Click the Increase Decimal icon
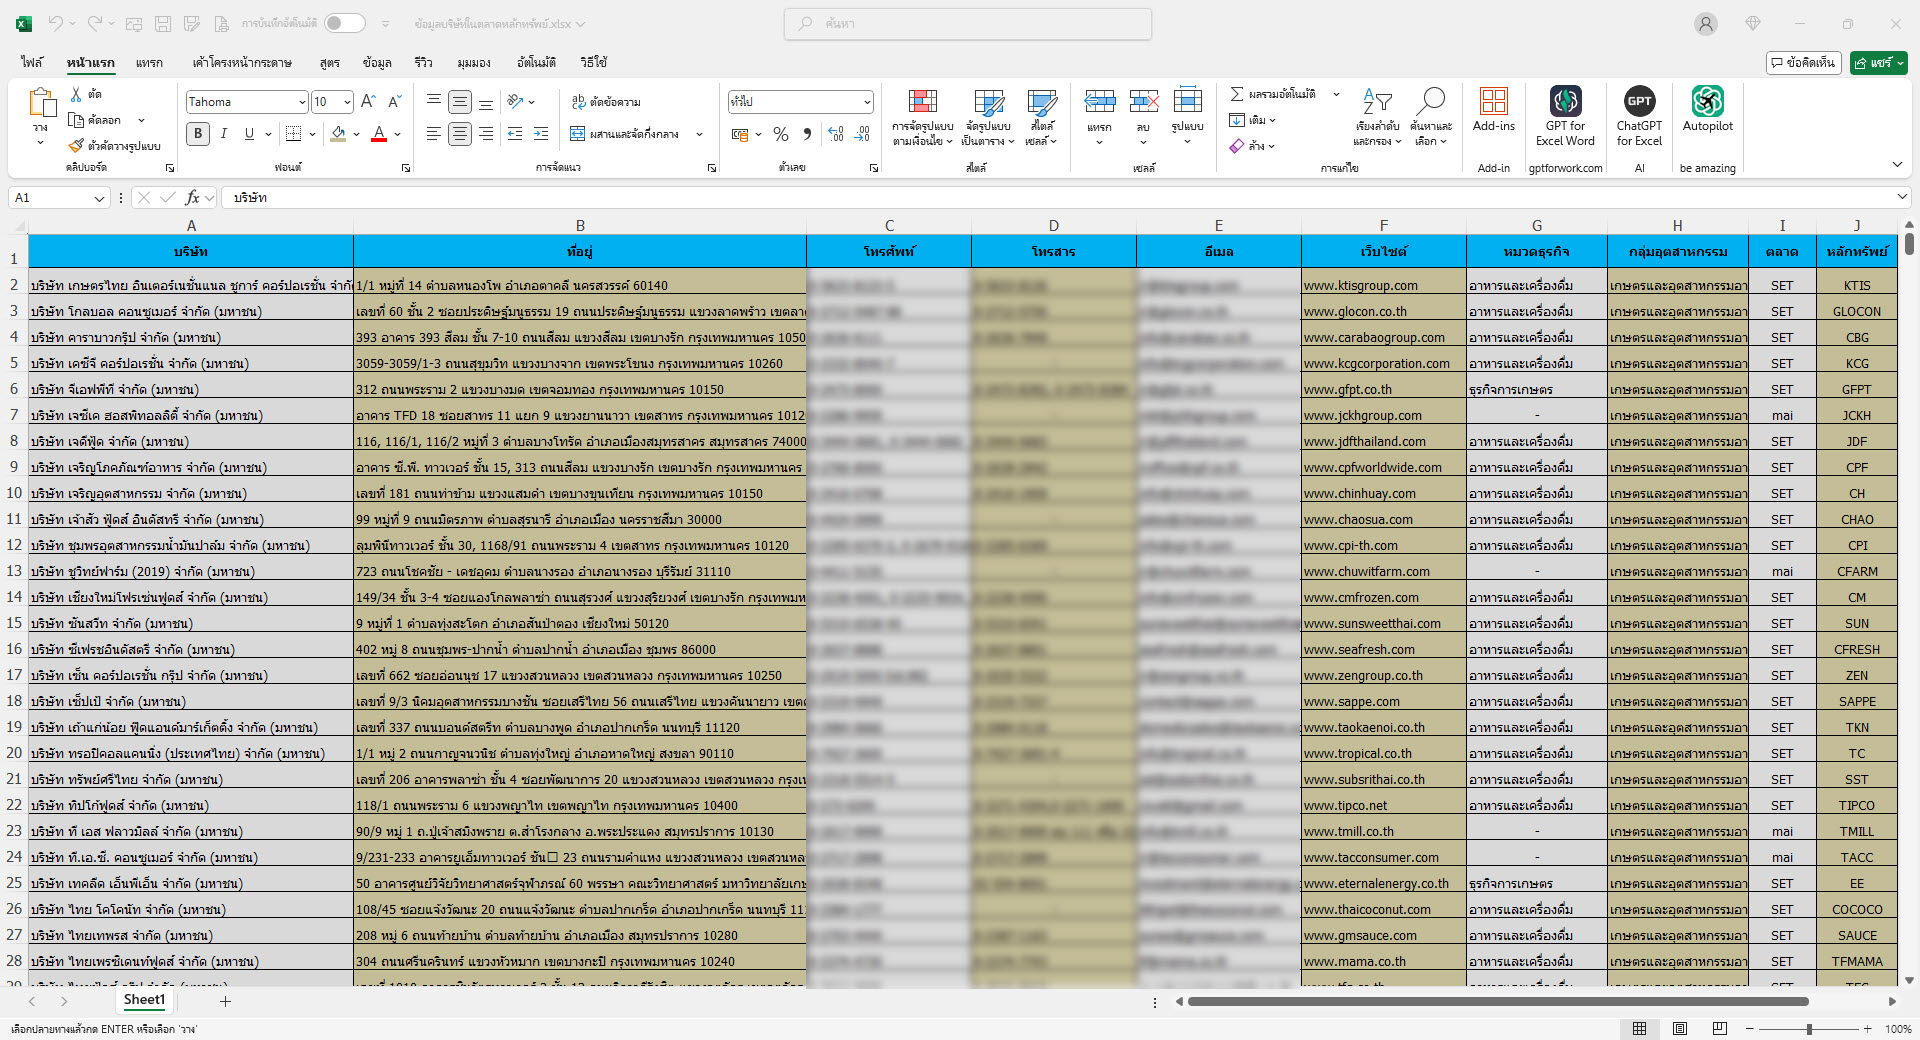Screen dimensions: 1920x1040 point(836,134)
